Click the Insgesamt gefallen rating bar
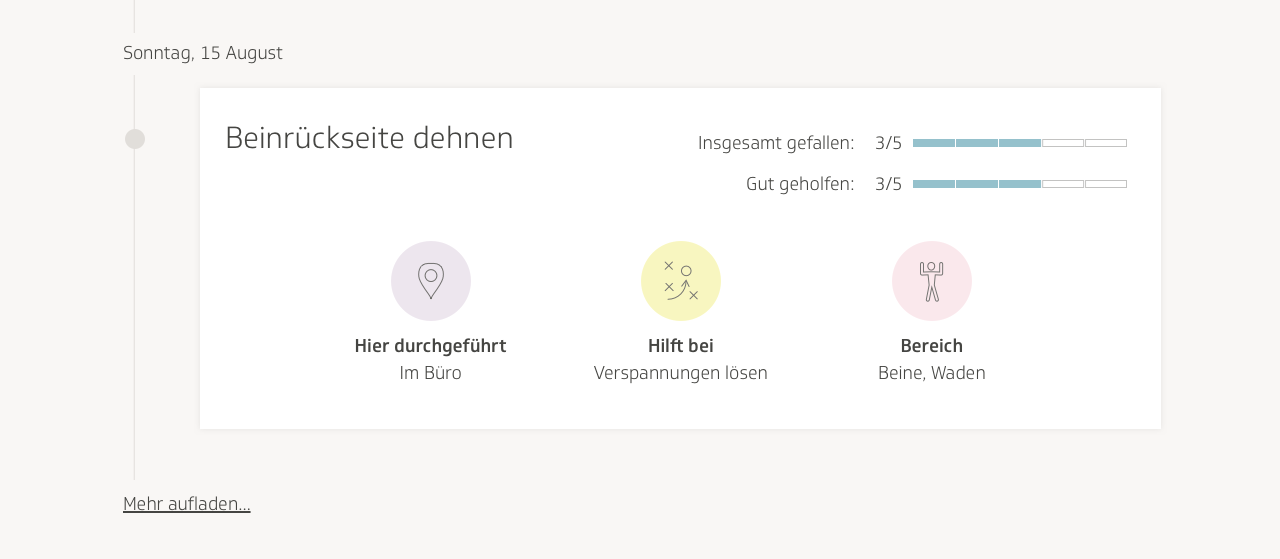This screenshot has height=559, width=1280. (x=1019, y=143)
